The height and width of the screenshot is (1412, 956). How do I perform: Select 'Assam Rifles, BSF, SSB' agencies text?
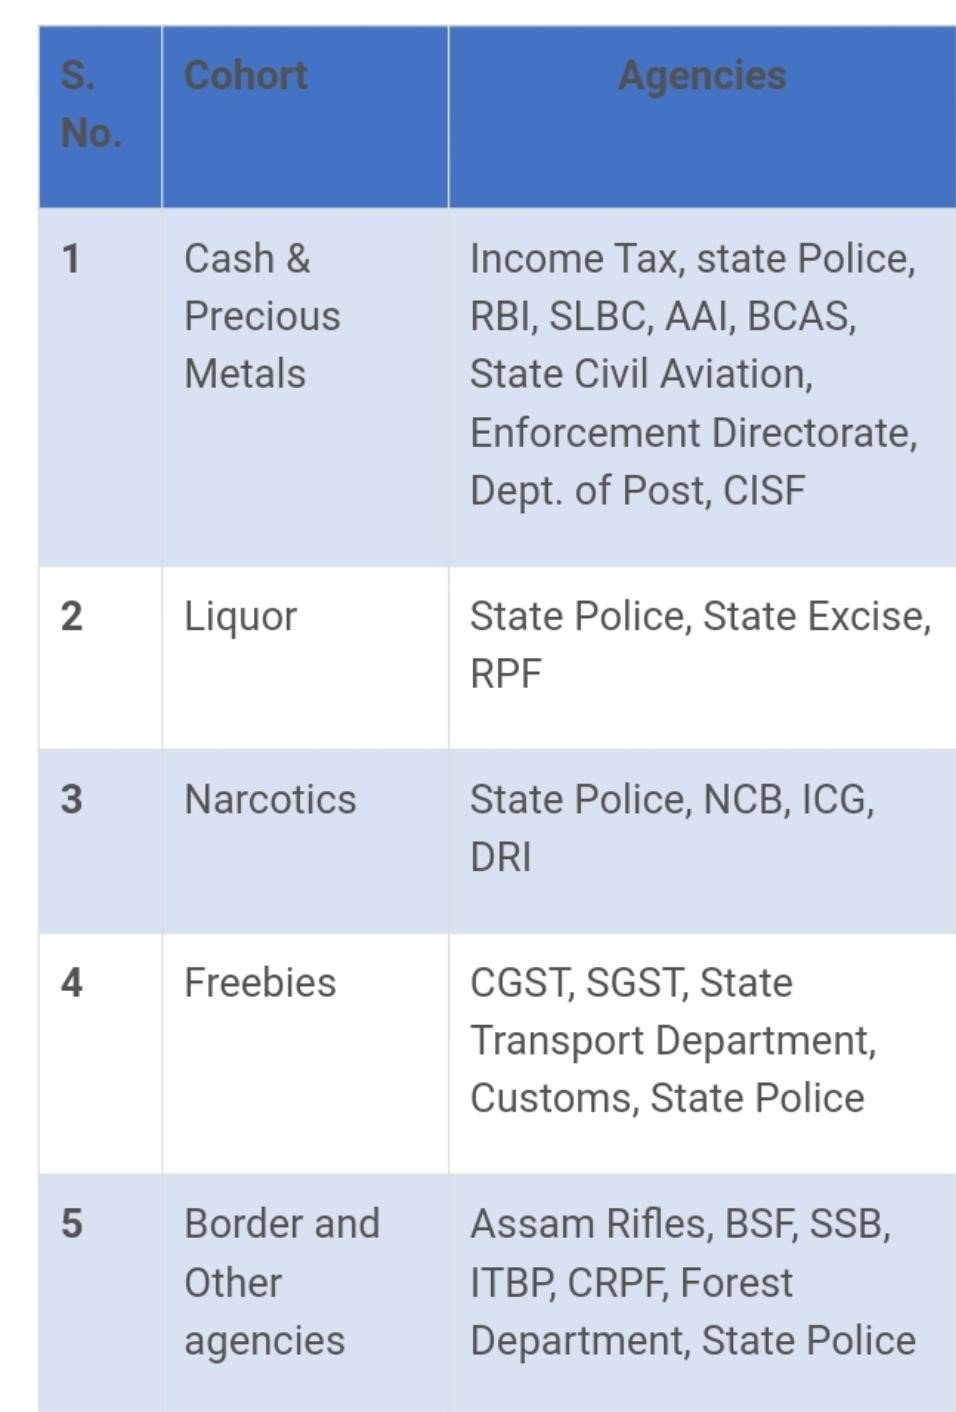(680, 1224)
